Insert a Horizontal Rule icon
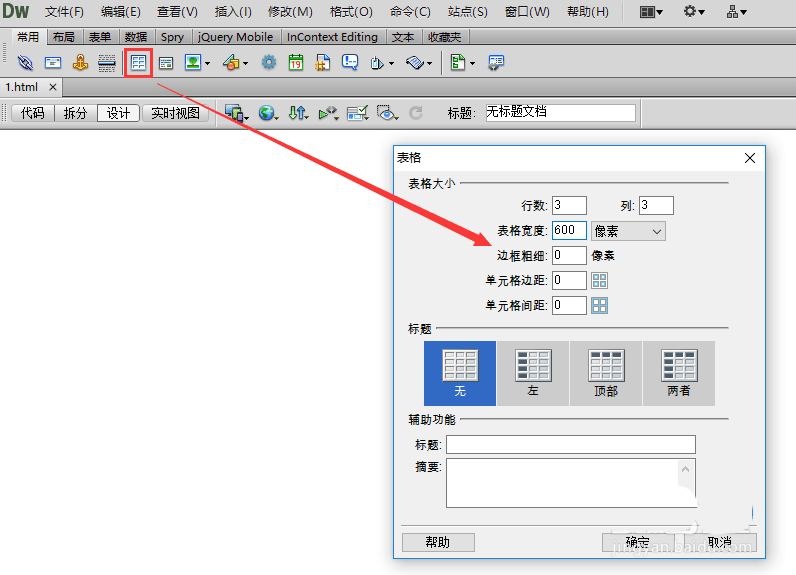The width and height of the screenshot is (796, 575). tap(107, 63)
